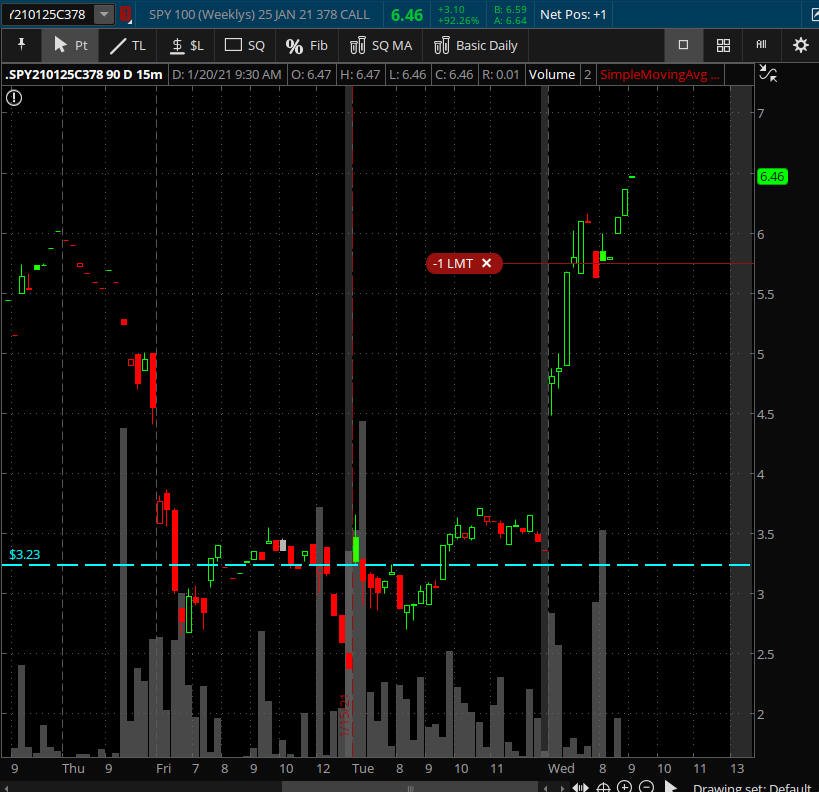Click the Volume study label
Image resolution: width=819 pixels, height=792 pixels.
[x=552, y=75]
